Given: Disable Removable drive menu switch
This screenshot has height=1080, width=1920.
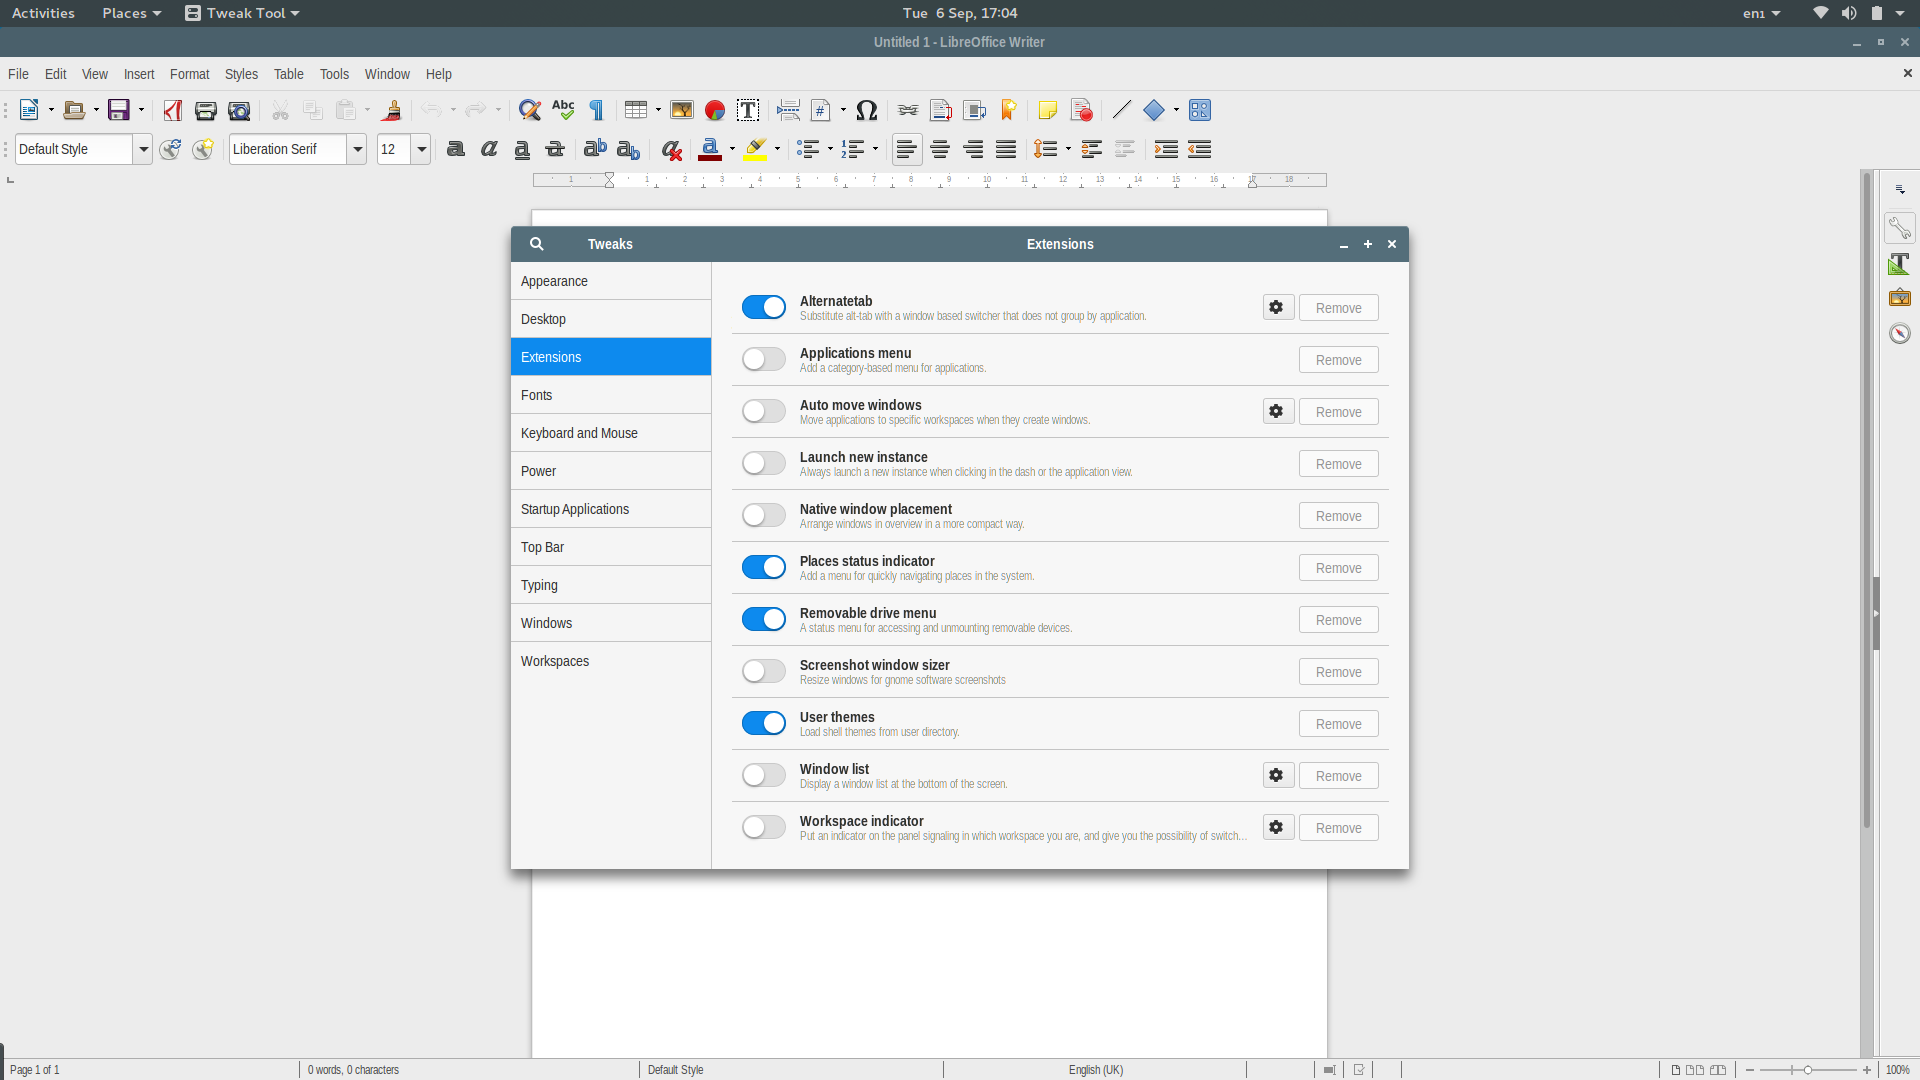Looking at the screenshot, I should pyautogui.click(x=764, y=619).
